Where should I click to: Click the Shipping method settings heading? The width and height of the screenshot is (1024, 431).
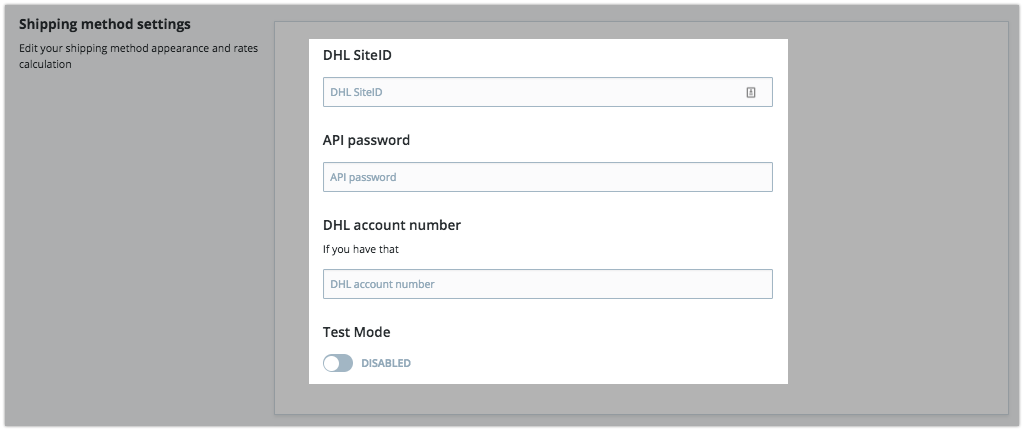pyautogui.click(x=104, y=24)
